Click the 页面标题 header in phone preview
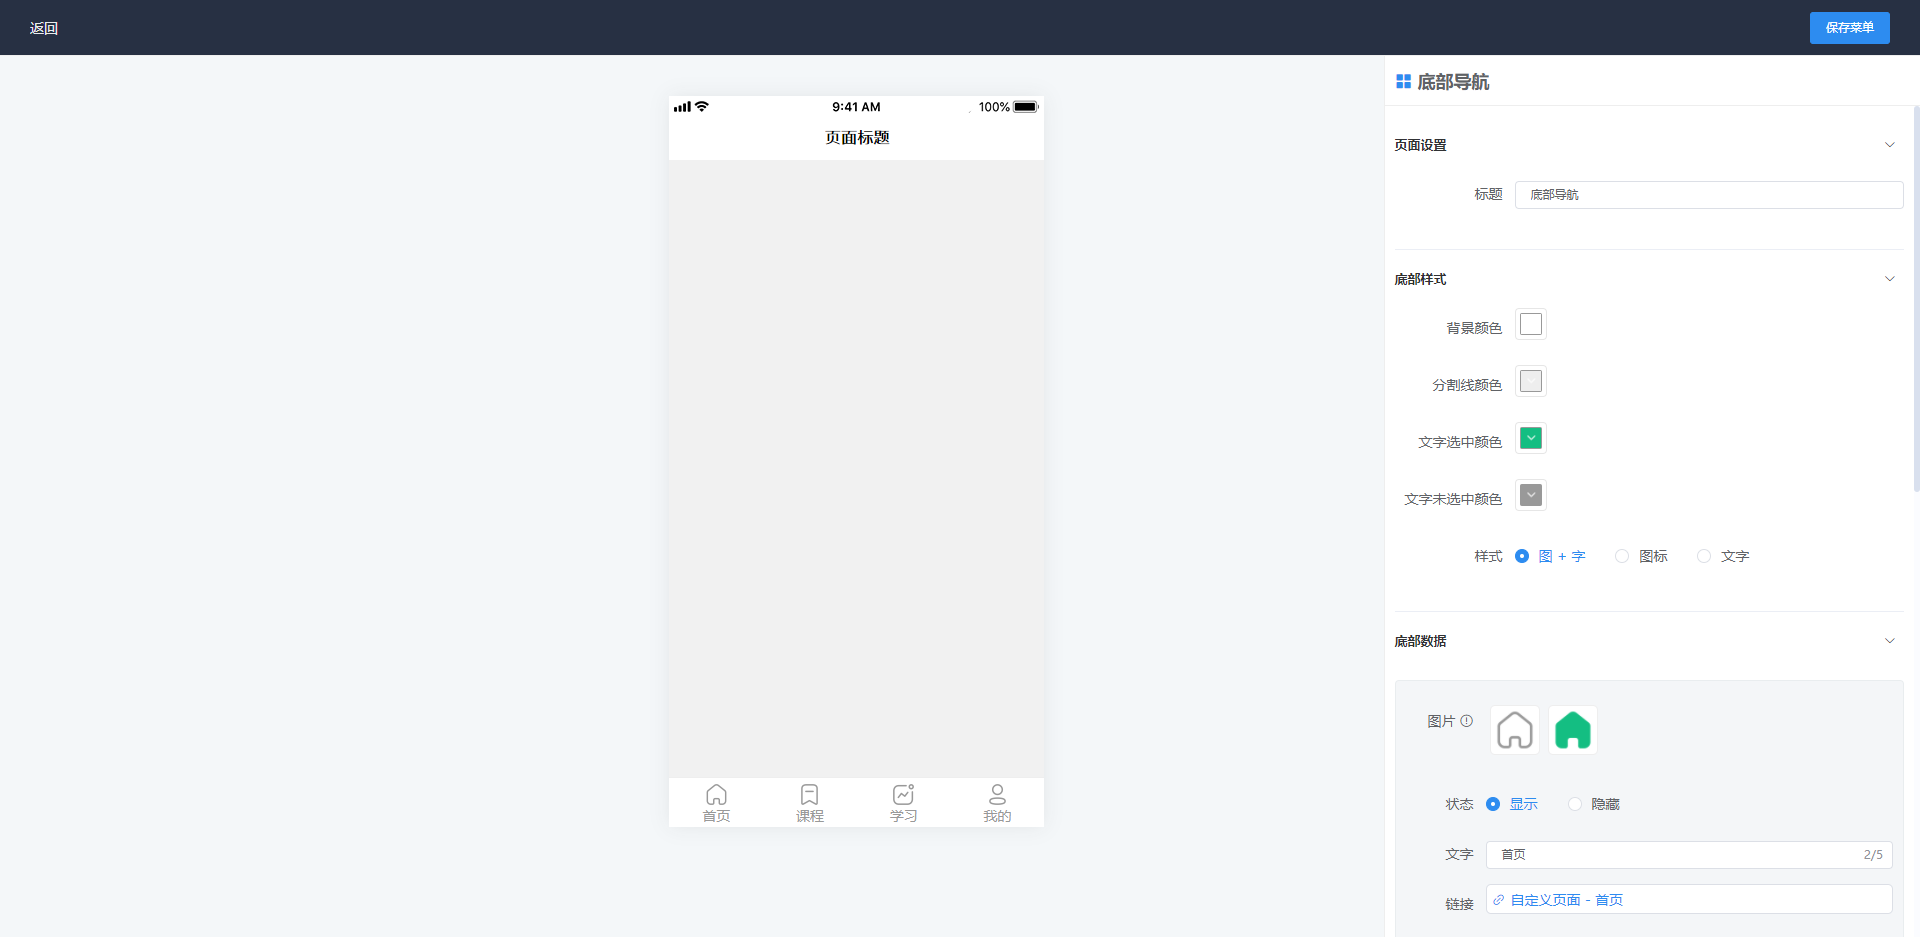 tap(857, 138)
